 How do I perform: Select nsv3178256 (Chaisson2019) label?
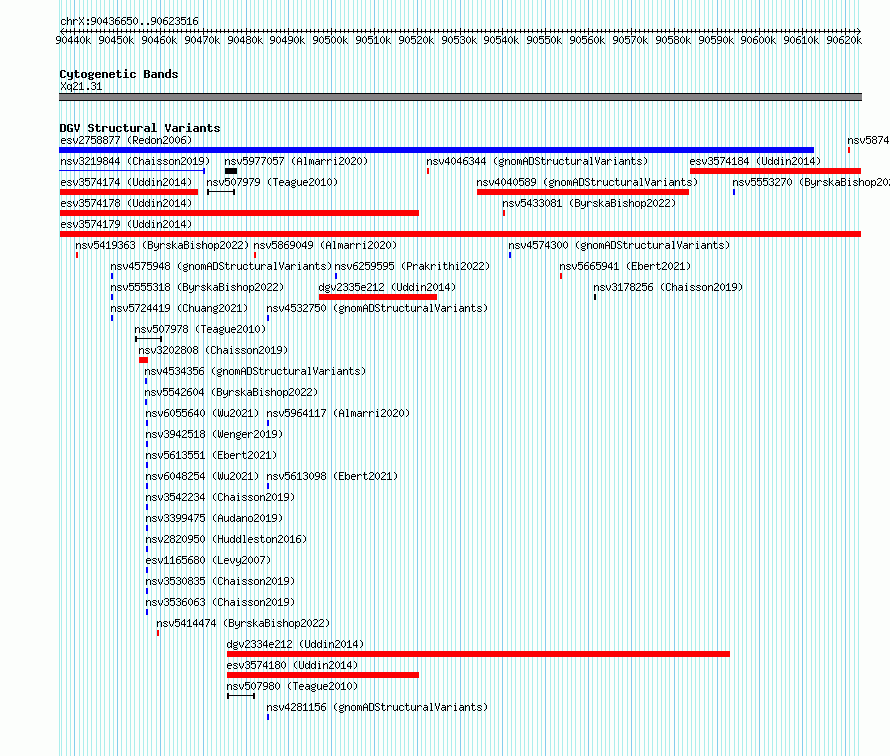(x=668, y=287)
